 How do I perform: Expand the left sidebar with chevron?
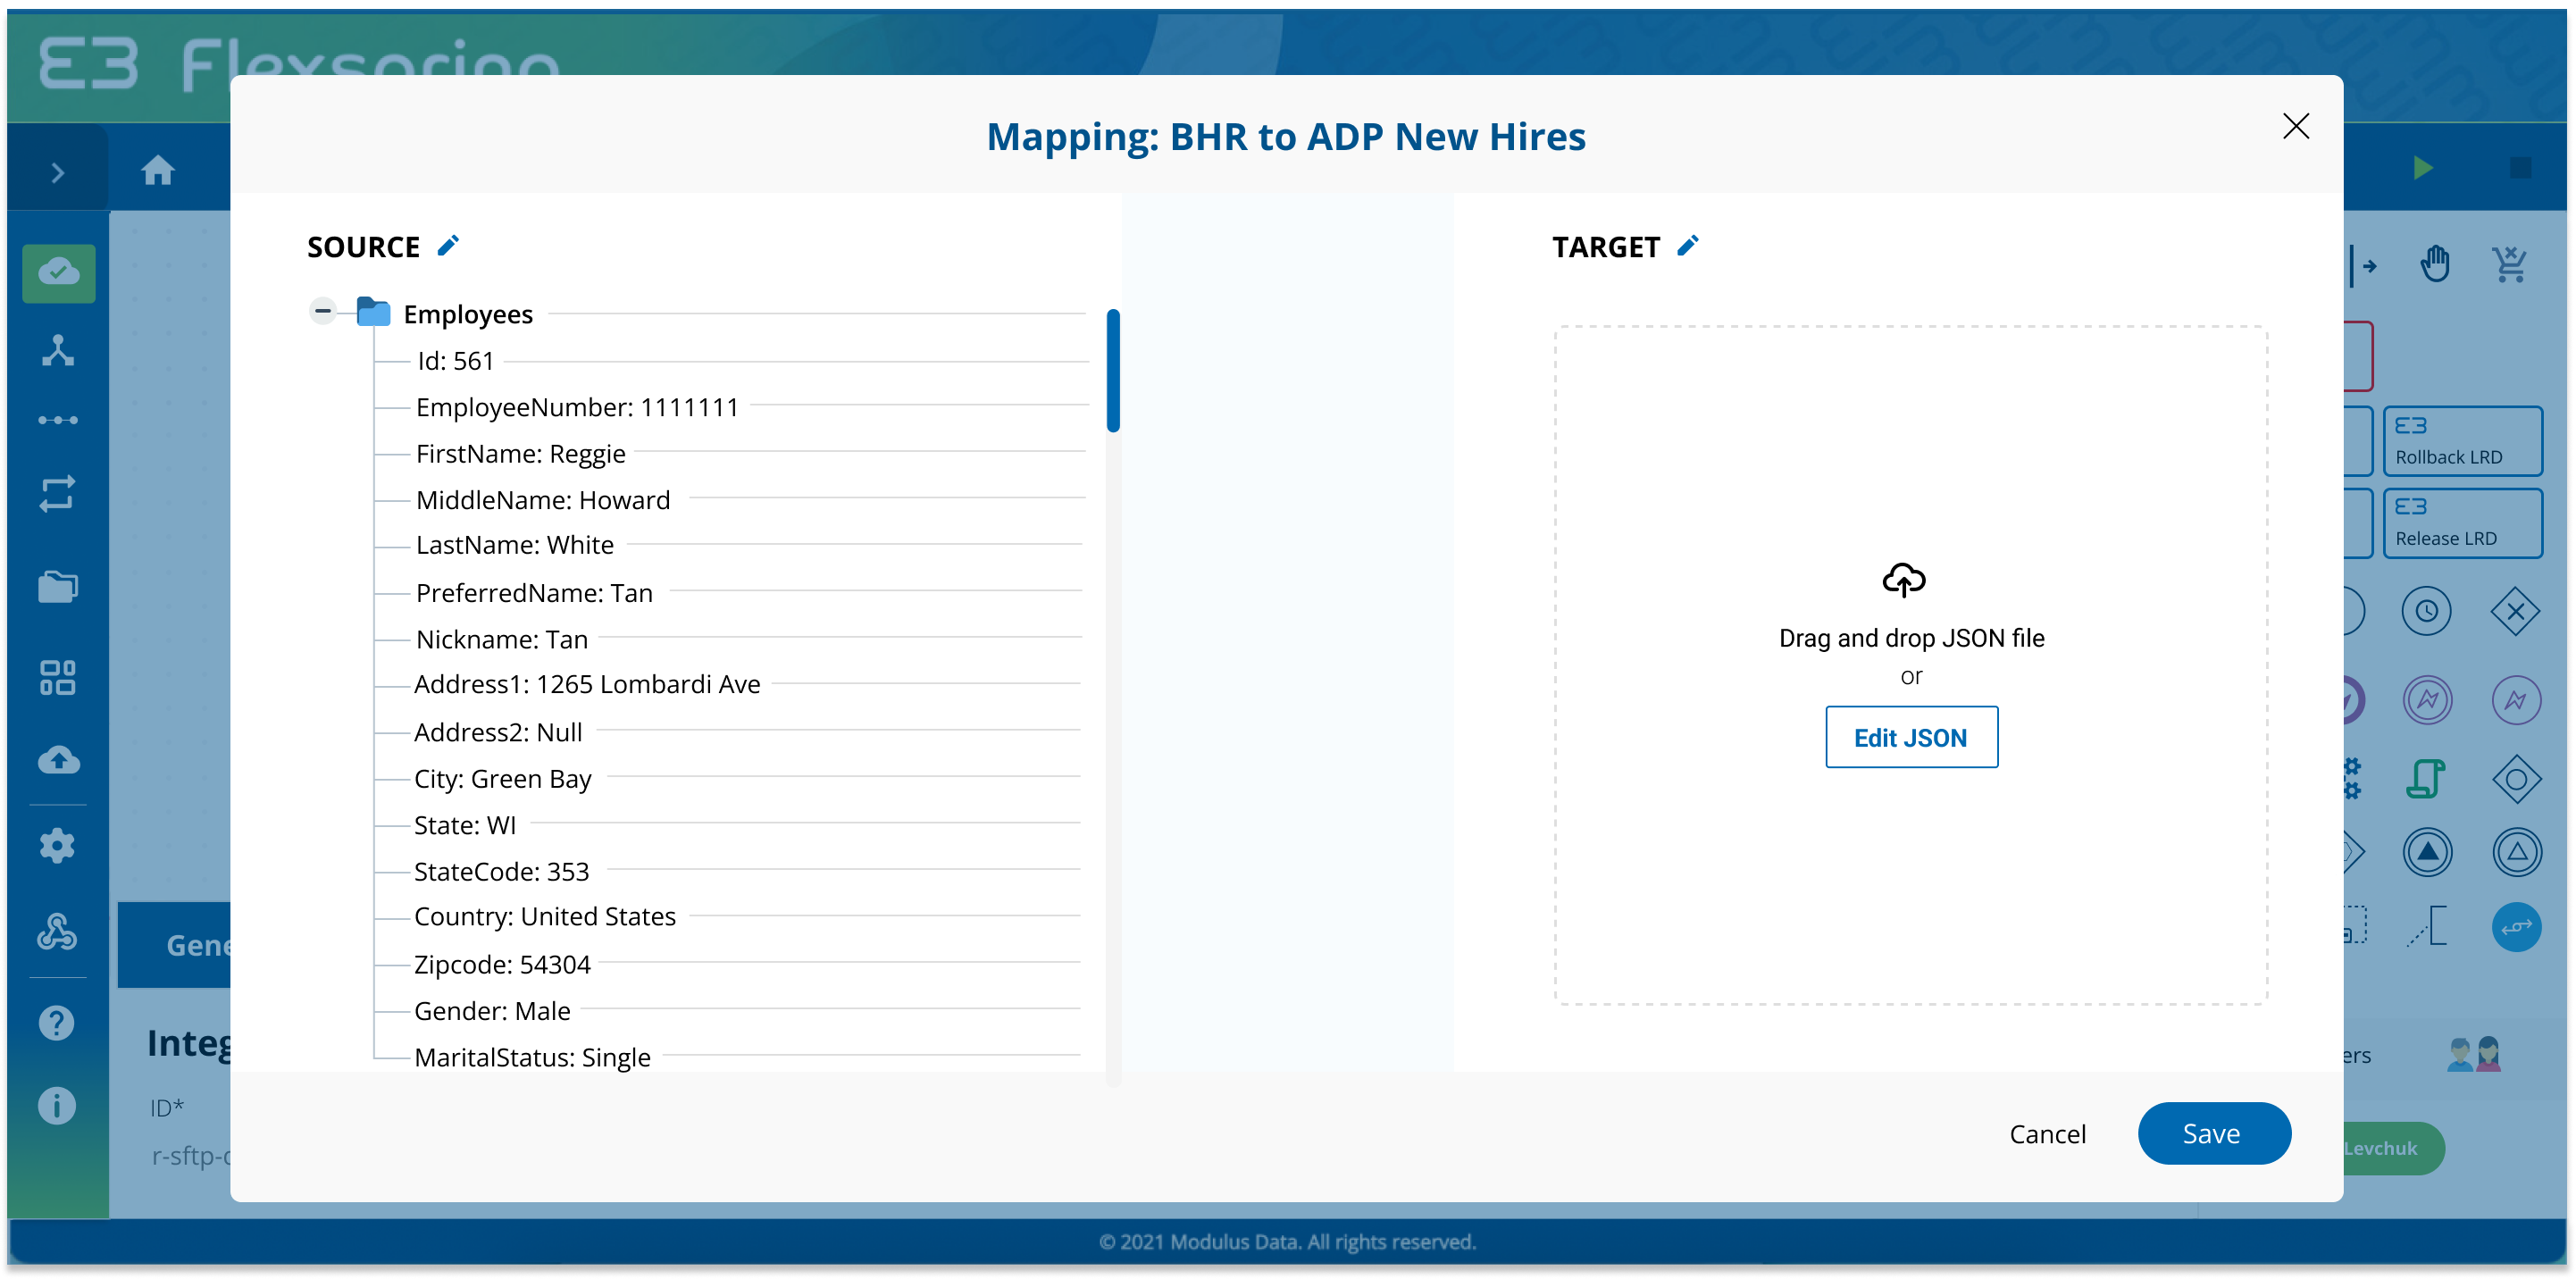coord(58,172)
